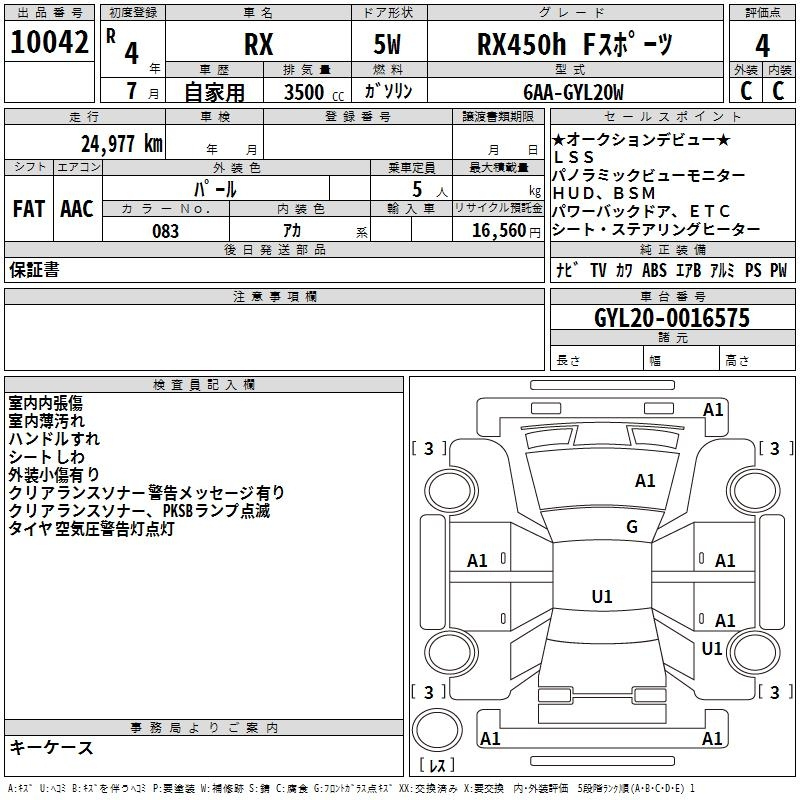Click the front-left tire rating [3]
Viewport: 800px width, 800px height.
pyautogui.click(x=429, y=448)
